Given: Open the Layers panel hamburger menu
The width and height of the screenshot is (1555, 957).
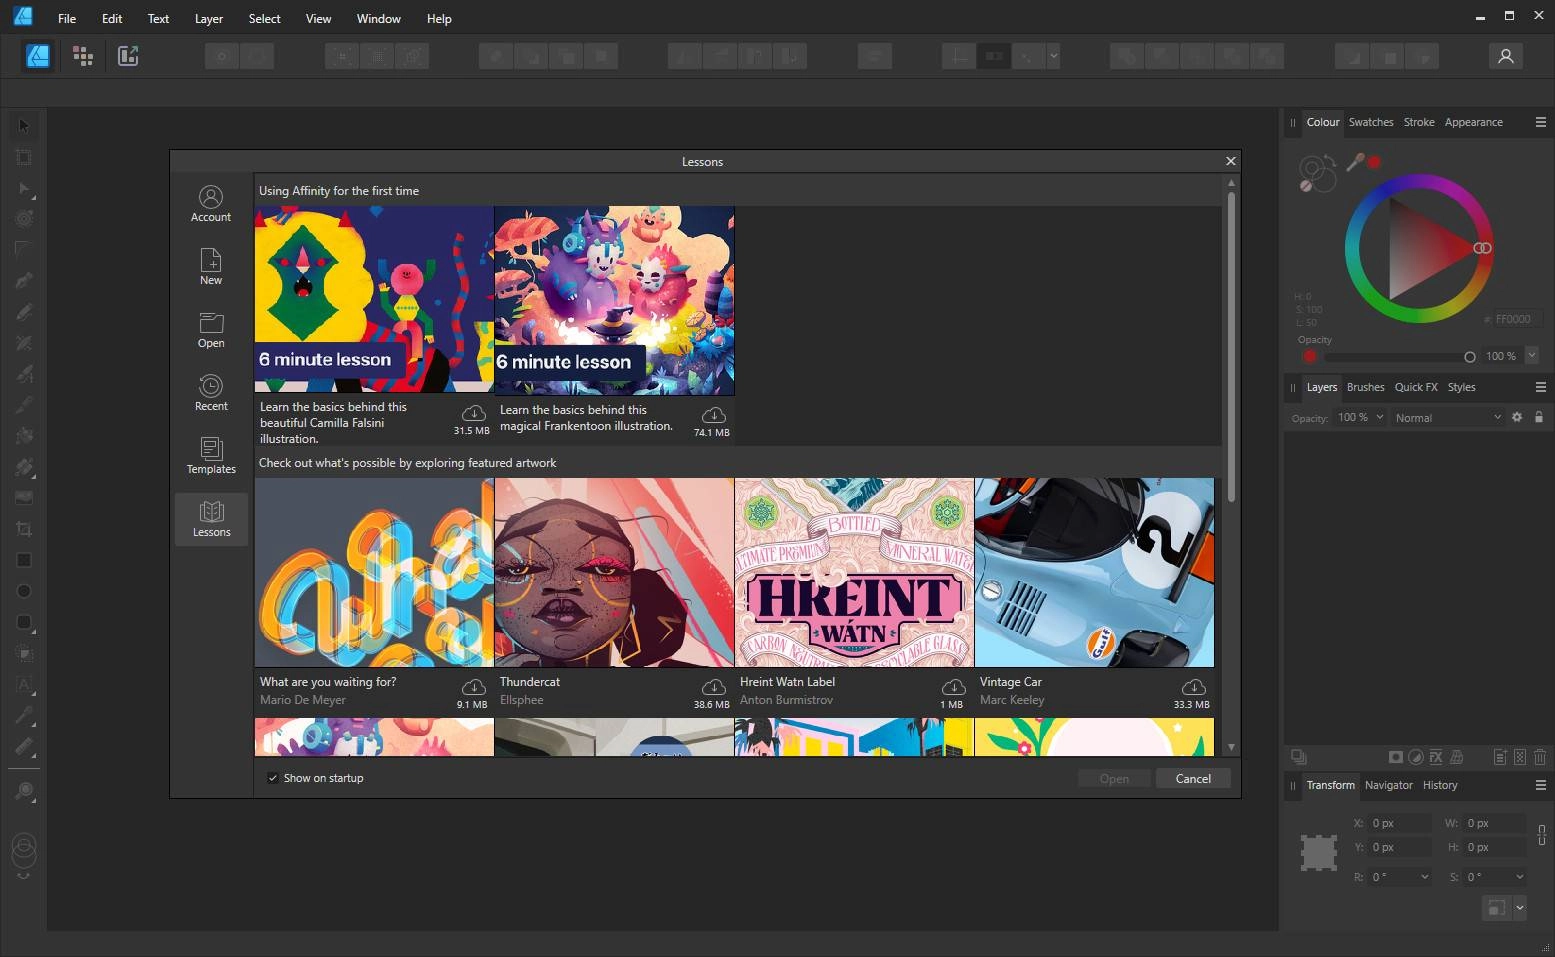Looking at the screenshot, I should (x=1540, y=387).
